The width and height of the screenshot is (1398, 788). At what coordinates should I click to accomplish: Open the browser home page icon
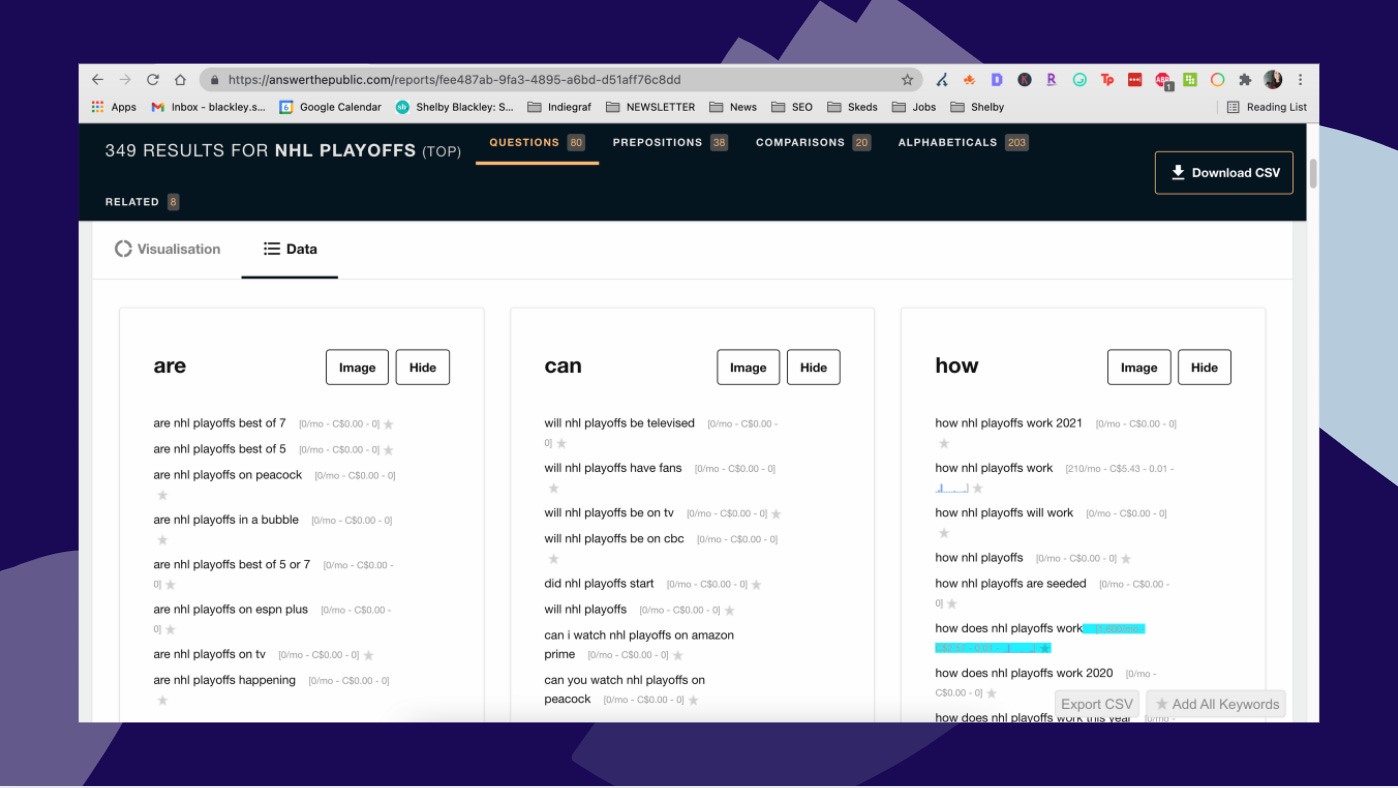(180, 80)
